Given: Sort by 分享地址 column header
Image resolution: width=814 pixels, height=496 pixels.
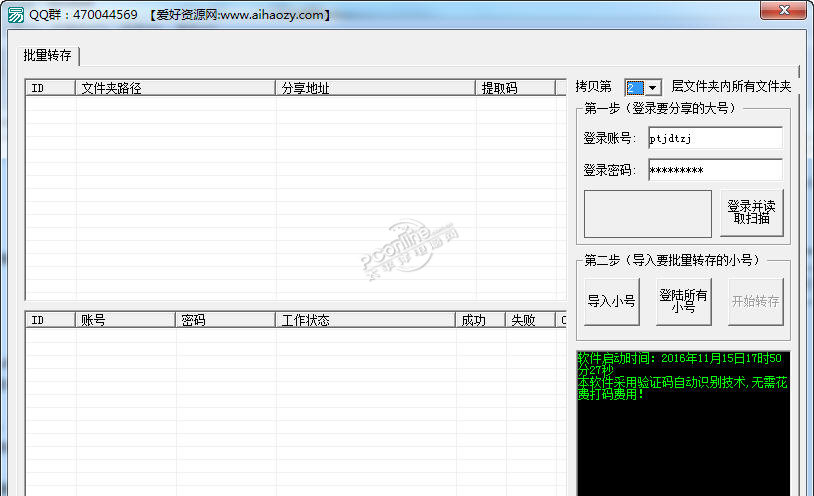Looking at the screenshot, I should pos(375,88).
